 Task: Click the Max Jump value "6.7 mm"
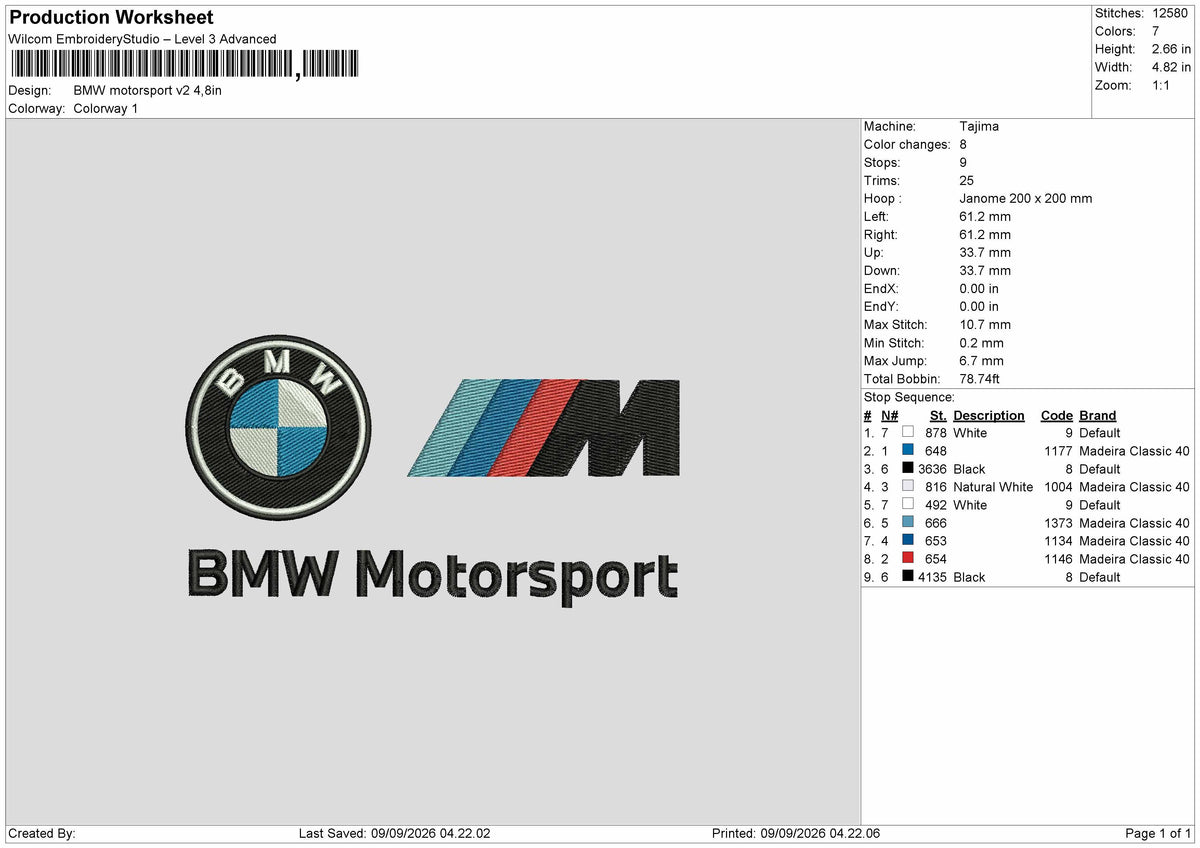[981, 361]
